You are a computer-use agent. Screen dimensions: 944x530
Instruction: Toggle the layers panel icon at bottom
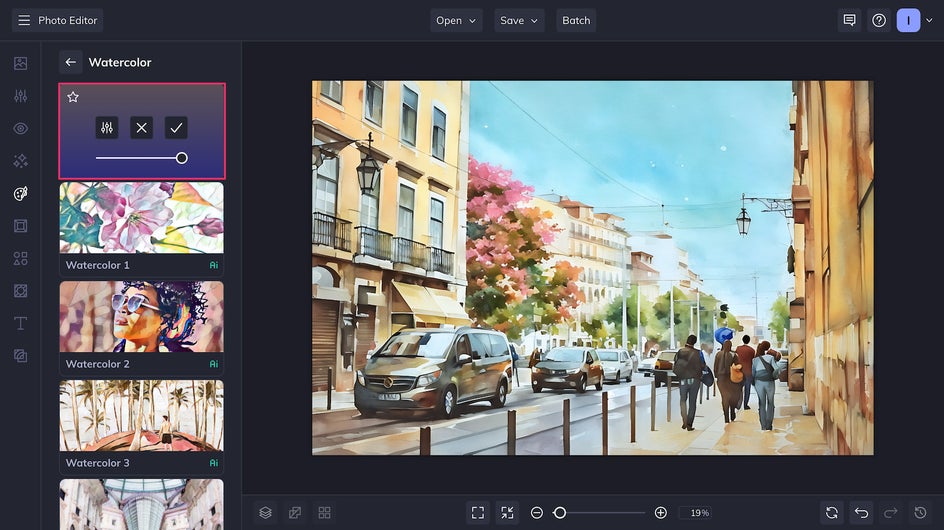click(x=265, y=513)
